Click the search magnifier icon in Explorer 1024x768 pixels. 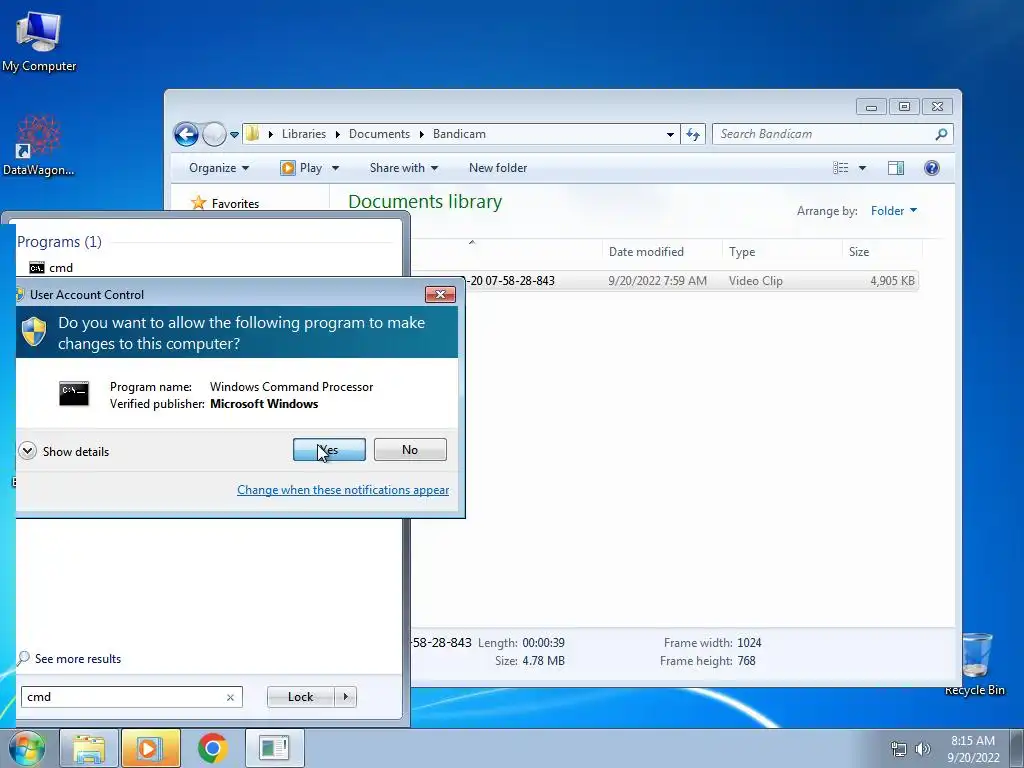(941, 134)
